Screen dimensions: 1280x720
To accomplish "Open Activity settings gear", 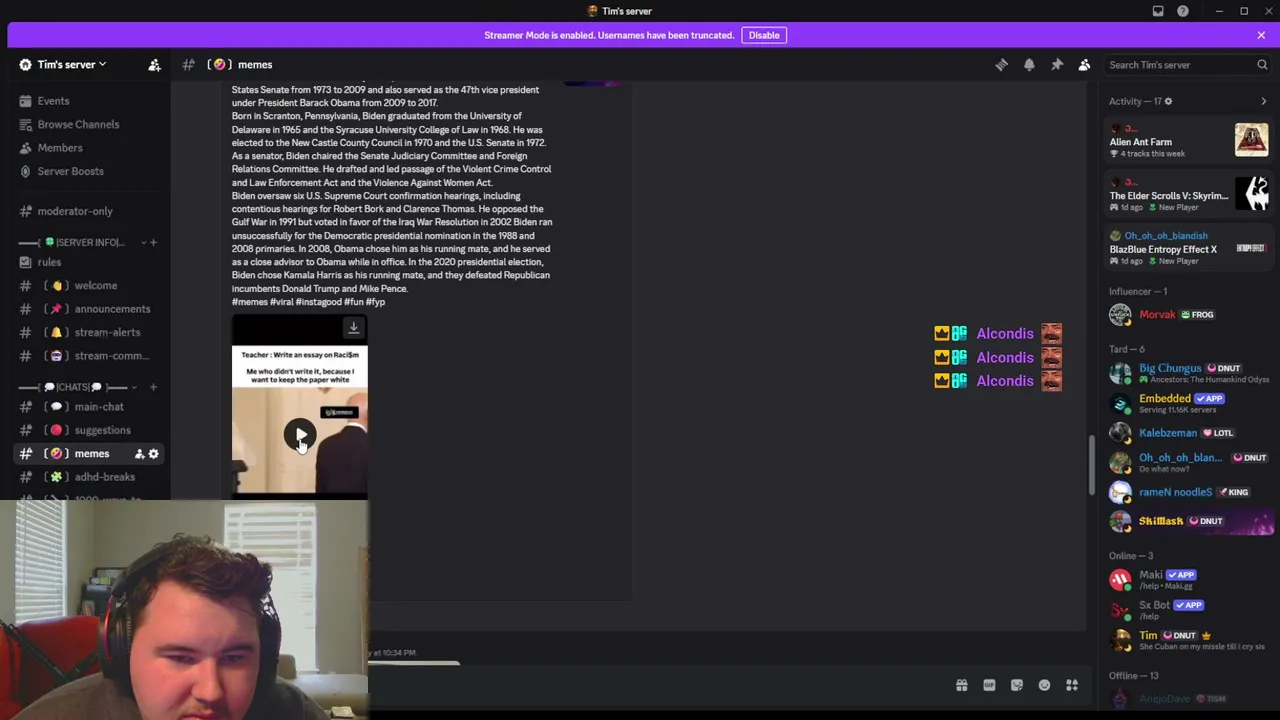I will (x=1168, y=101).
